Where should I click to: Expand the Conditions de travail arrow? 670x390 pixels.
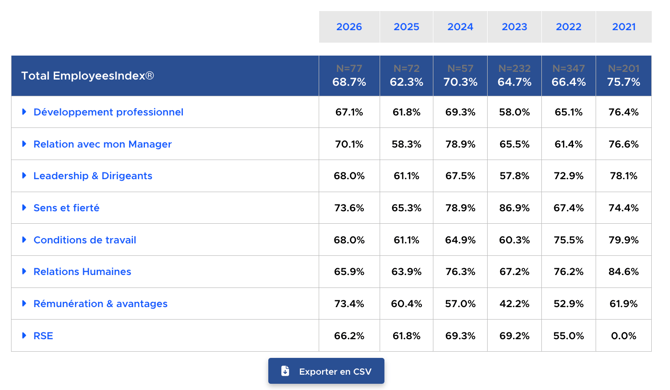point(24,239)
